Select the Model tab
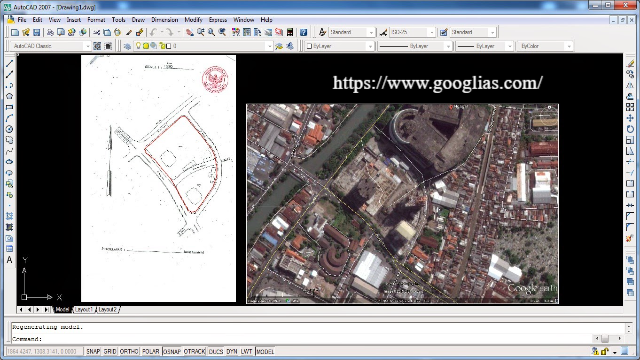Image resolution: width=640 pixels, height=360 pixels. pyautogui.click(x=62, y=310)
